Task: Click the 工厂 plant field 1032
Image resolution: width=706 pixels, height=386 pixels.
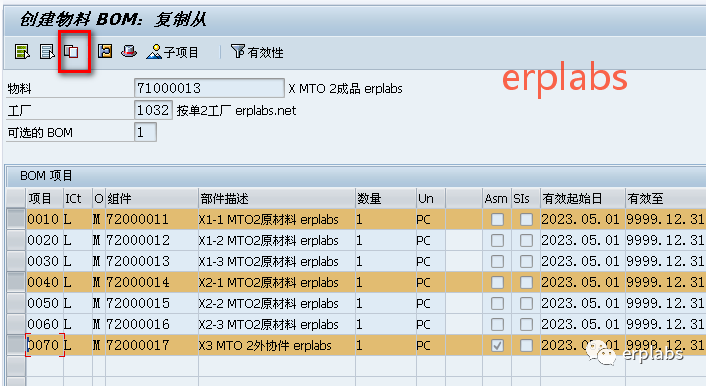Action: click(153, 110)
